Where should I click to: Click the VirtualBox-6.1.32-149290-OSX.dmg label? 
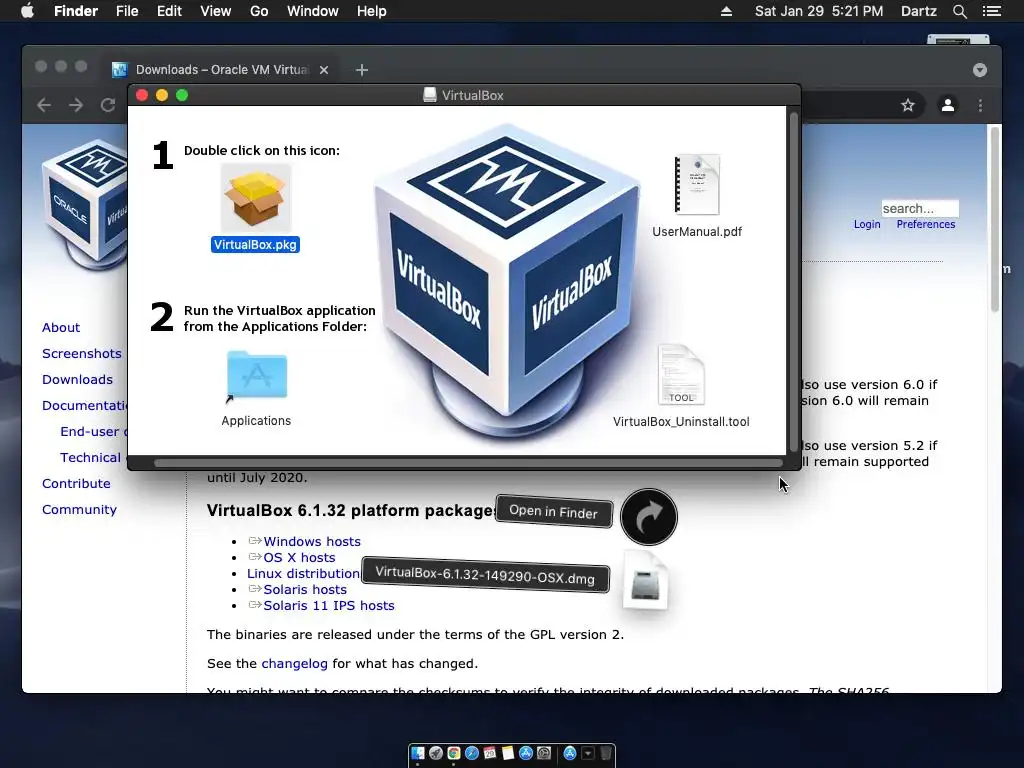coord(485,576)
